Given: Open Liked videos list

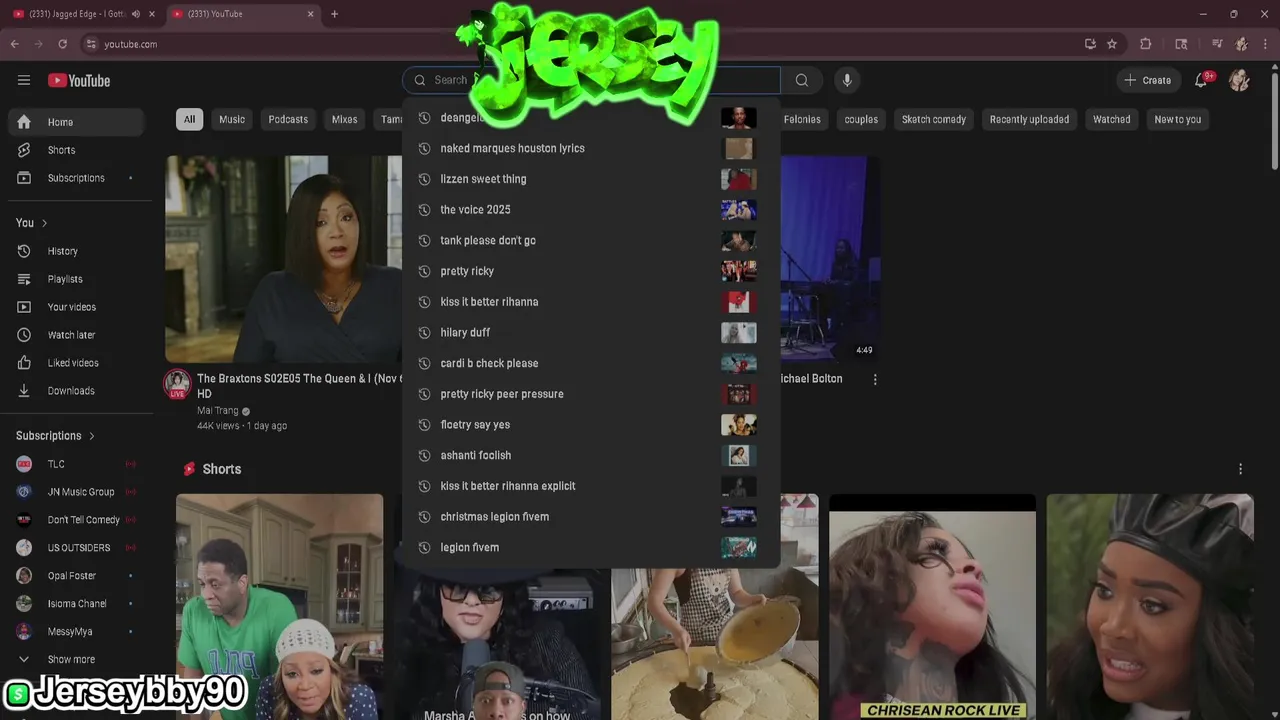Looking at the screenshot, I should [77, 363].
